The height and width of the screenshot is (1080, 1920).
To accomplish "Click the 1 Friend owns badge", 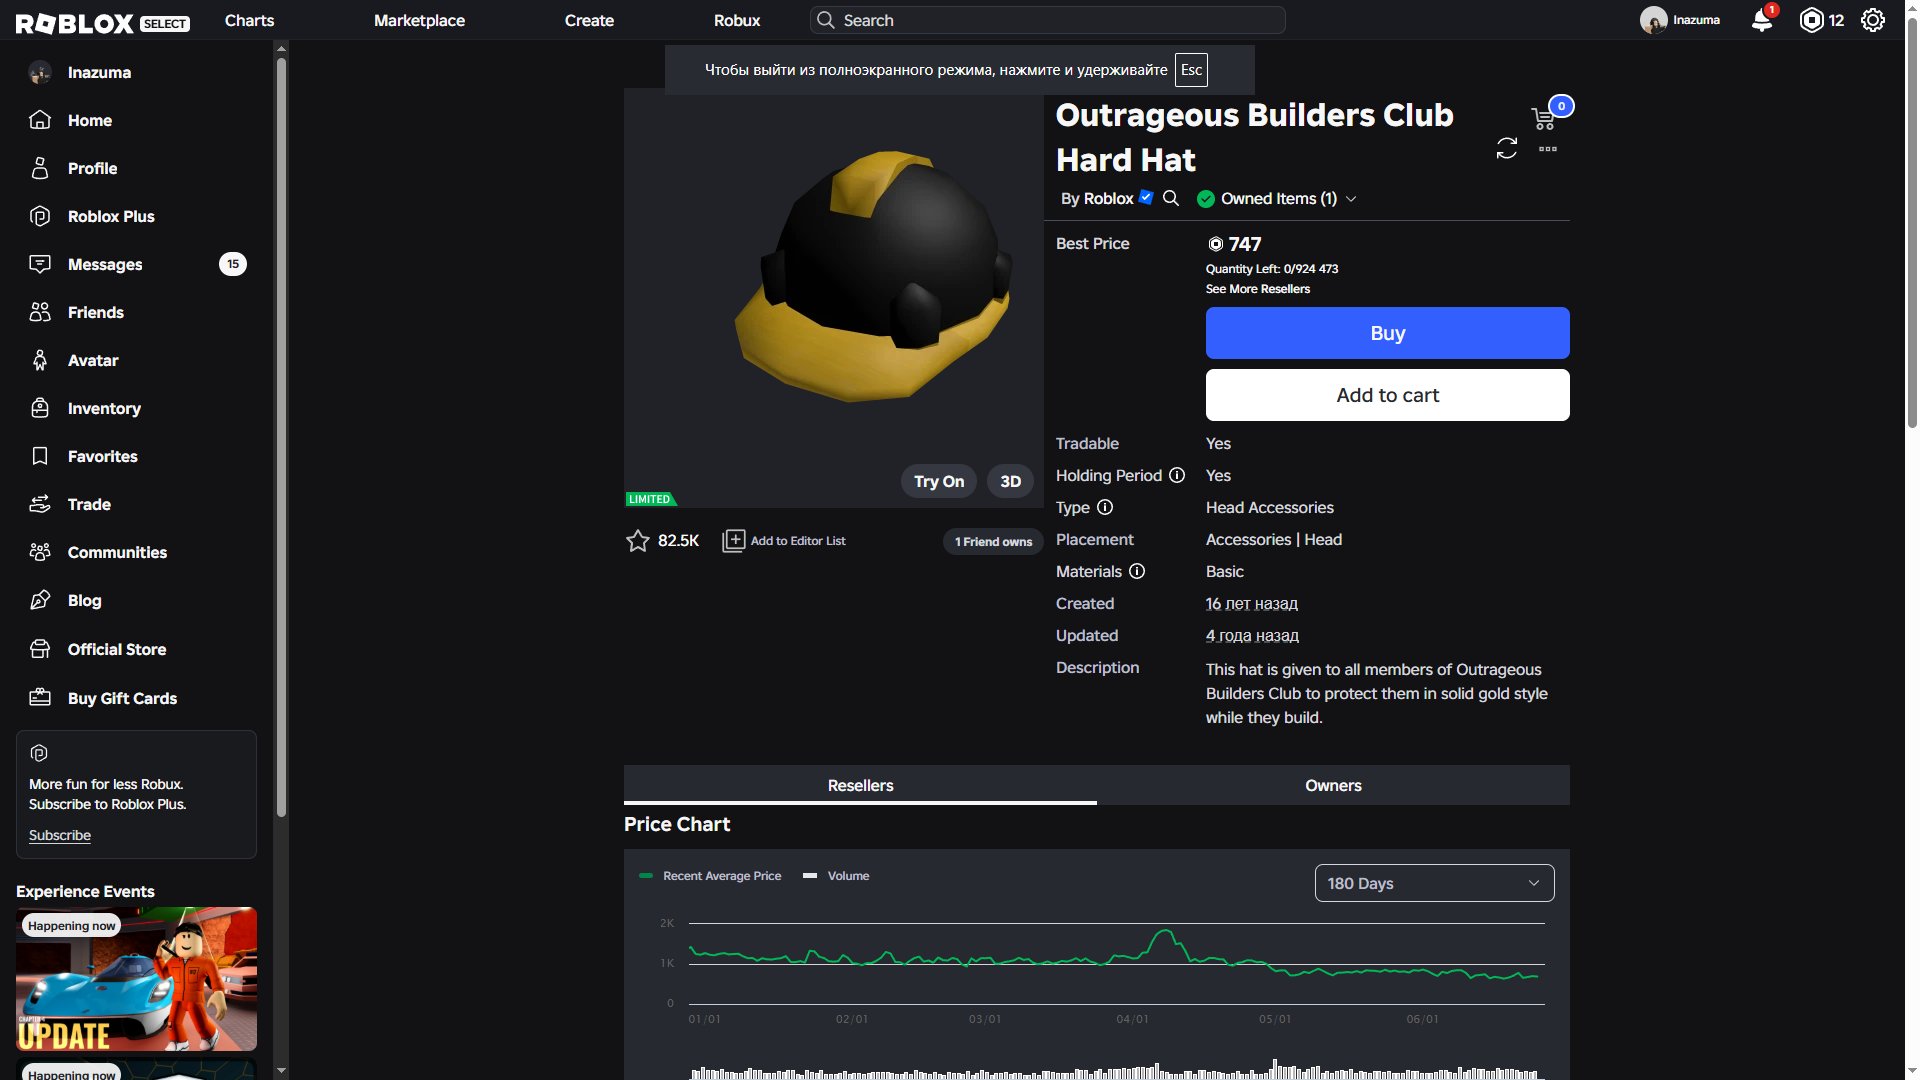I will (x=993, y=541).
